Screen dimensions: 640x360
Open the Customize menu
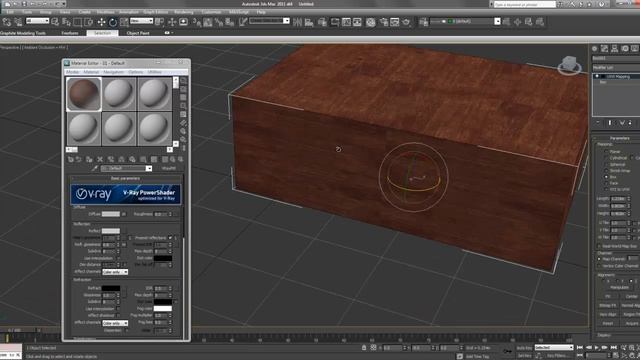[x=211, y=12]
